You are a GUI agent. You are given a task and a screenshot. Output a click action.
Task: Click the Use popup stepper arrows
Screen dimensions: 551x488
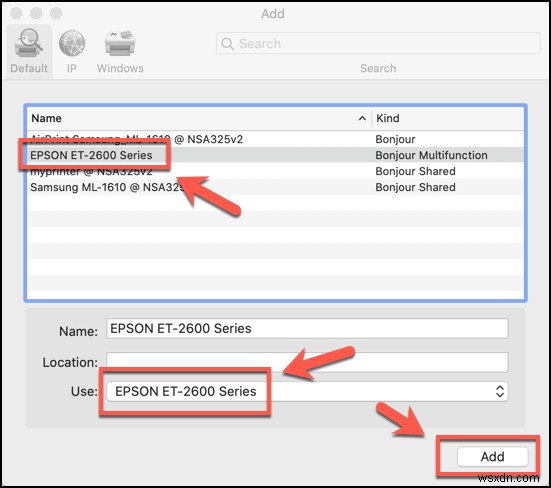pyautogui.click(x=500, y=391)
